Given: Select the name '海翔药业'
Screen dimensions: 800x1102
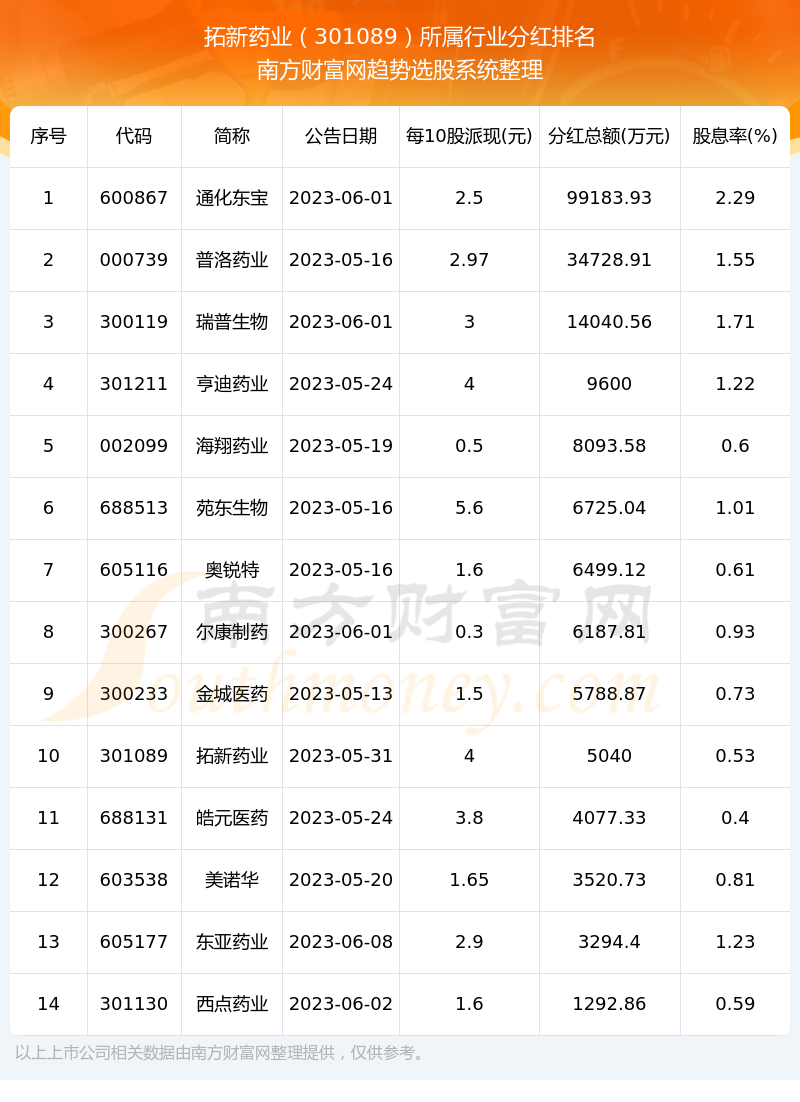Looking at the screenshot, I should [x=232, y=446].
